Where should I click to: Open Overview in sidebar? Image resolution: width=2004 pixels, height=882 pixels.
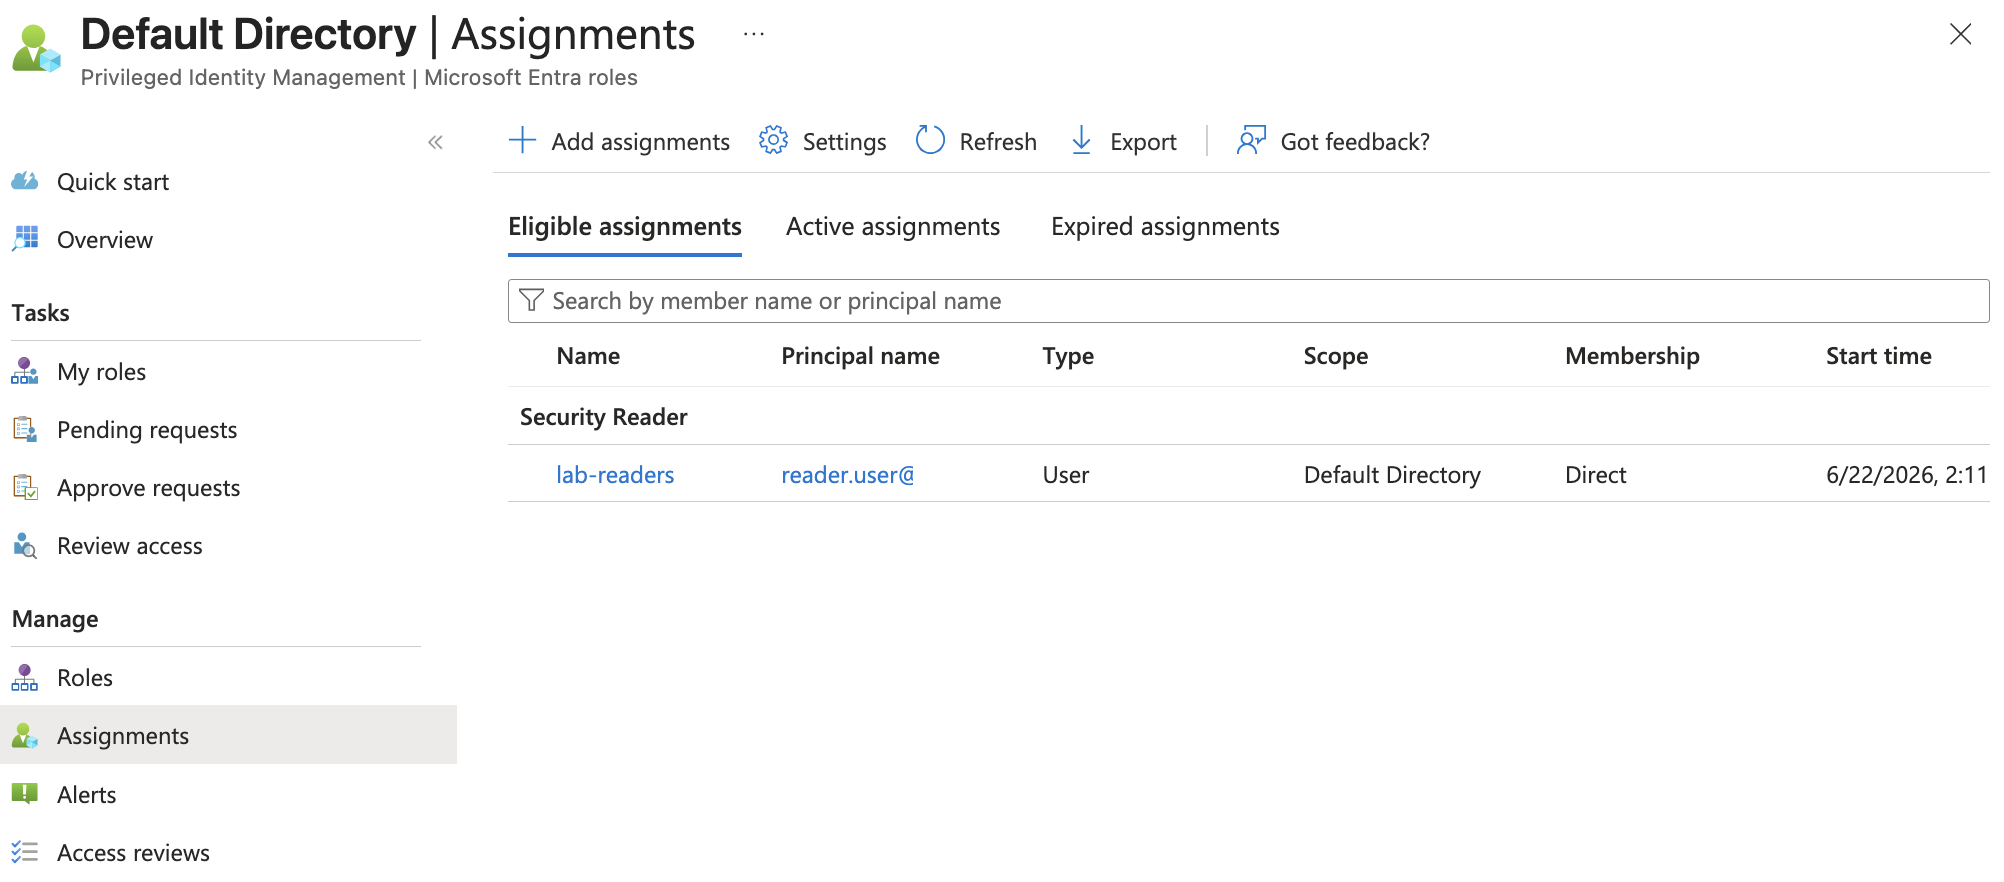[105, 239]
